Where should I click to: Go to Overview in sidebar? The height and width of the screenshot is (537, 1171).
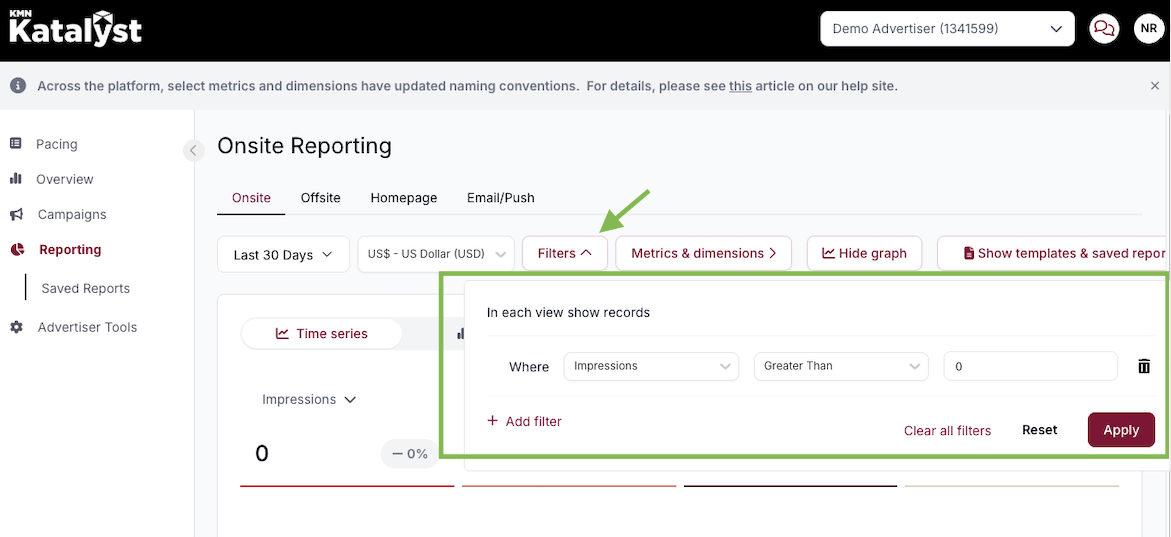pos(64,179)
